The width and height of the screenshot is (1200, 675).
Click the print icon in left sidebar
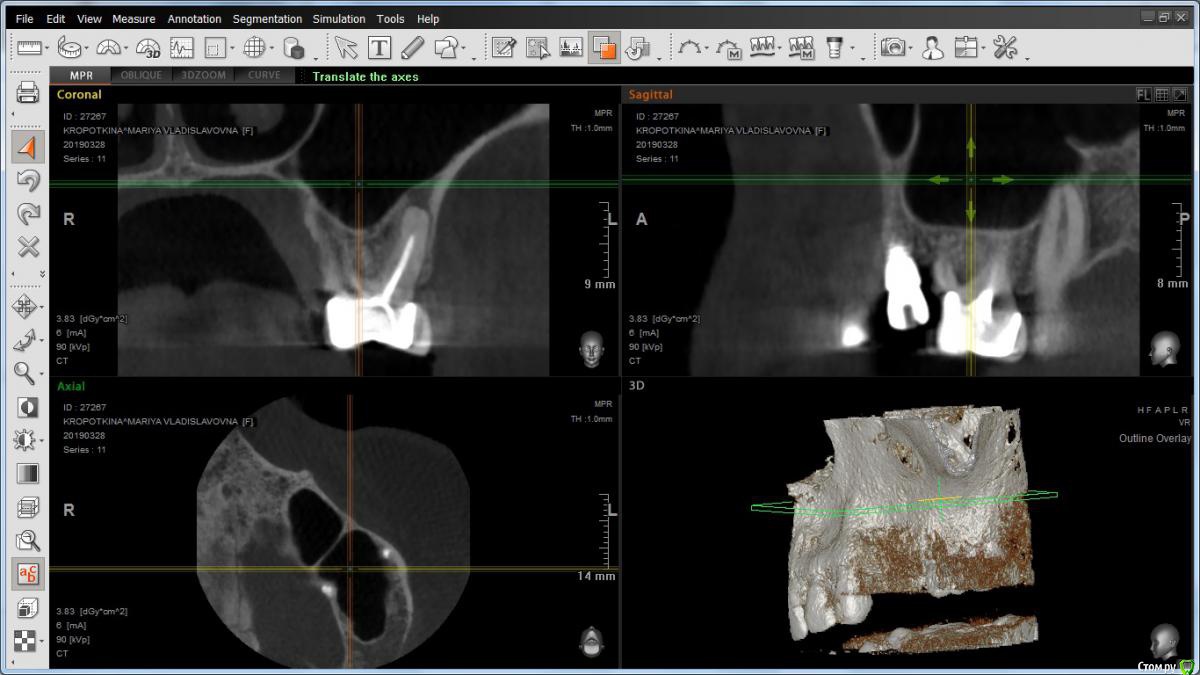coord(28,94)
